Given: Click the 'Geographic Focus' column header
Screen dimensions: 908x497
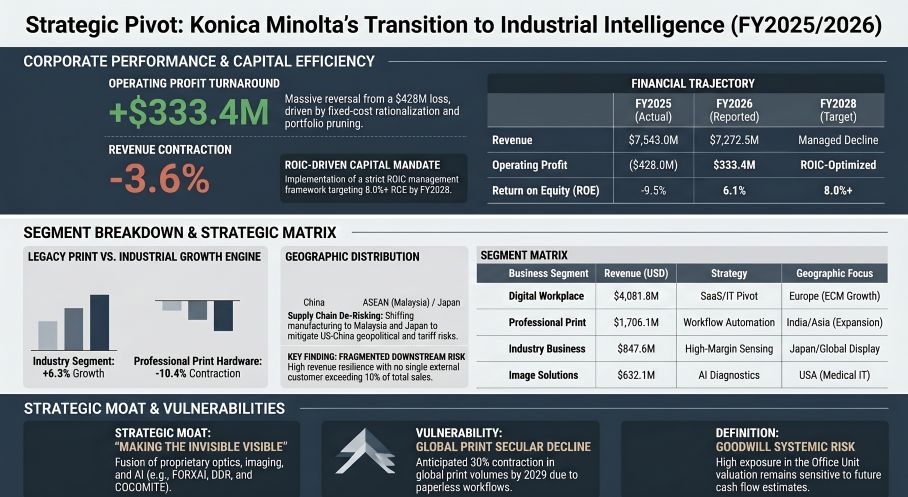Looking at the screenshot, I should [x=834, y=273].
